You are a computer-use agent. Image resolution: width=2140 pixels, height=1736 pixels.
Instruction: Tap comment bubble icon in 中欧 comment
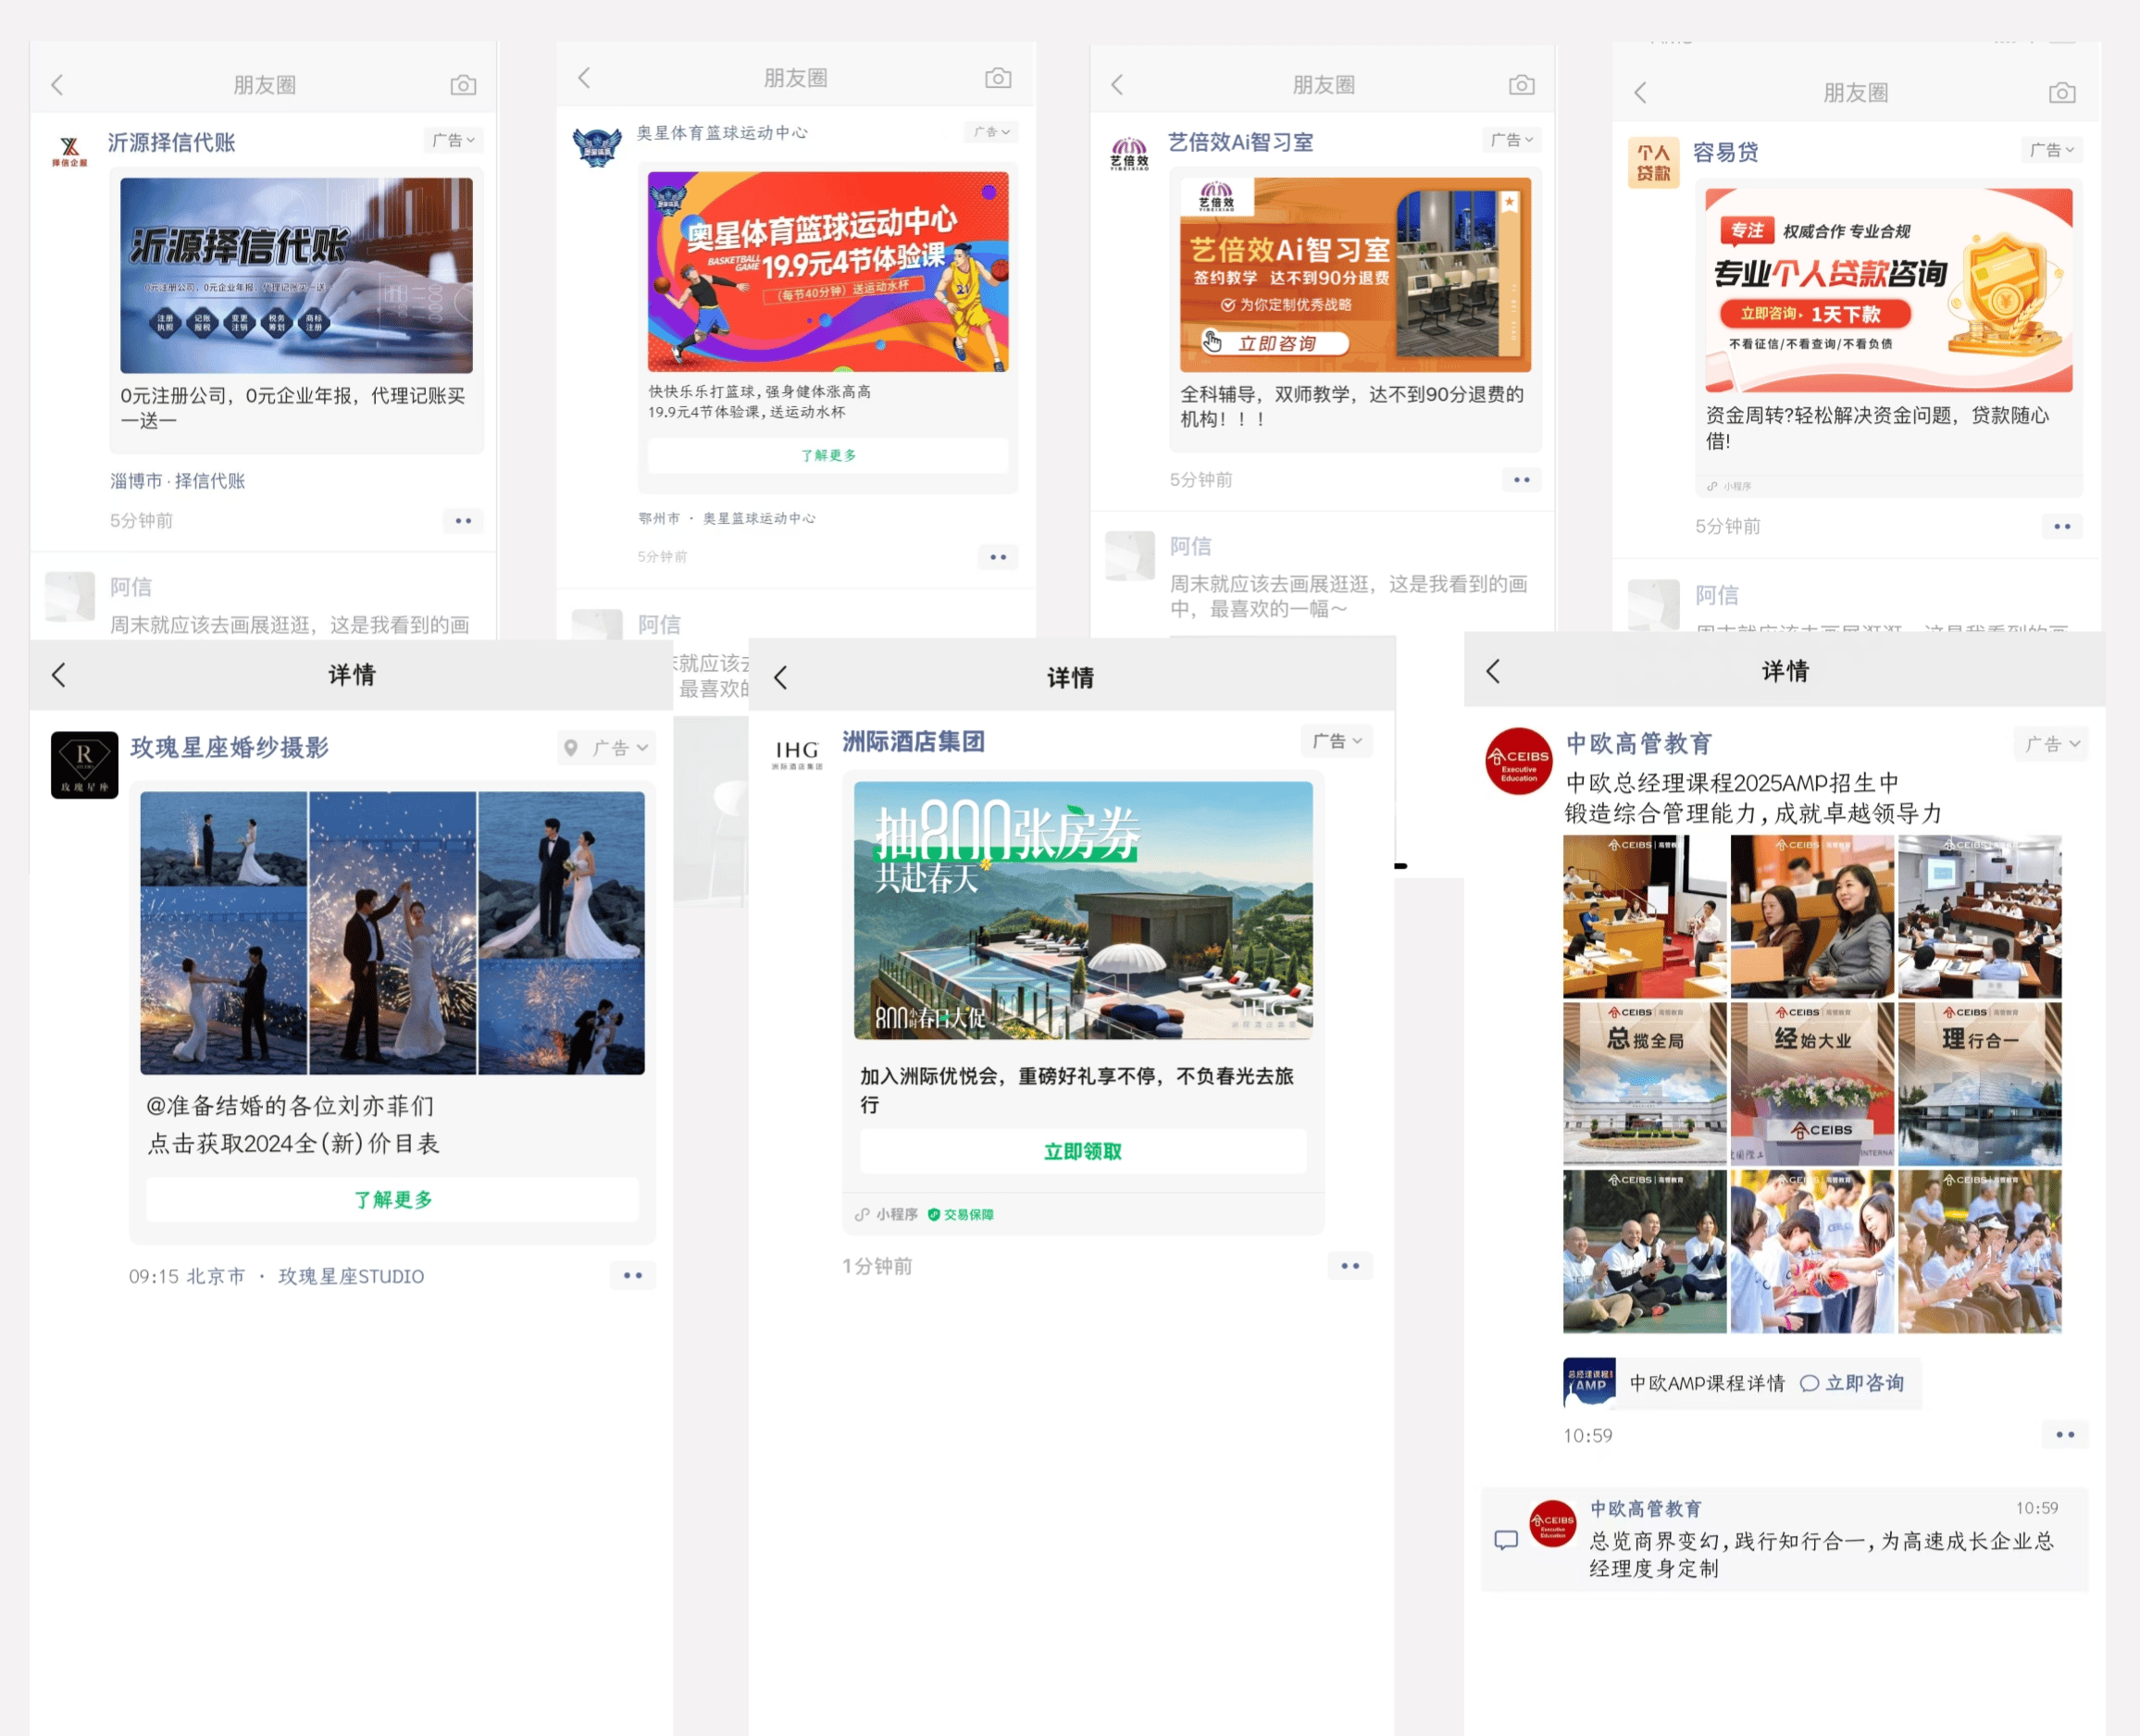1506,1540
